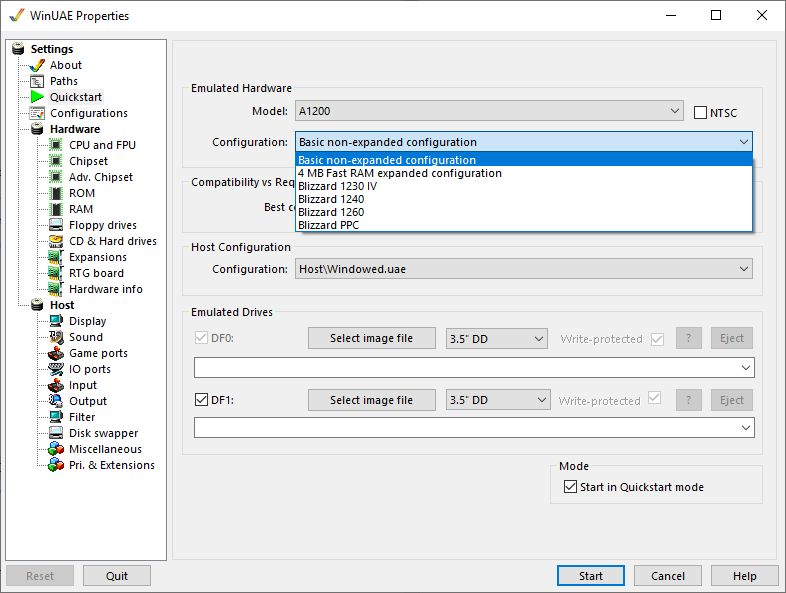Open the Miscellaneous settings page
This screenshot has width=786, height=593.
pyautogui.click(x=105, y=449)
